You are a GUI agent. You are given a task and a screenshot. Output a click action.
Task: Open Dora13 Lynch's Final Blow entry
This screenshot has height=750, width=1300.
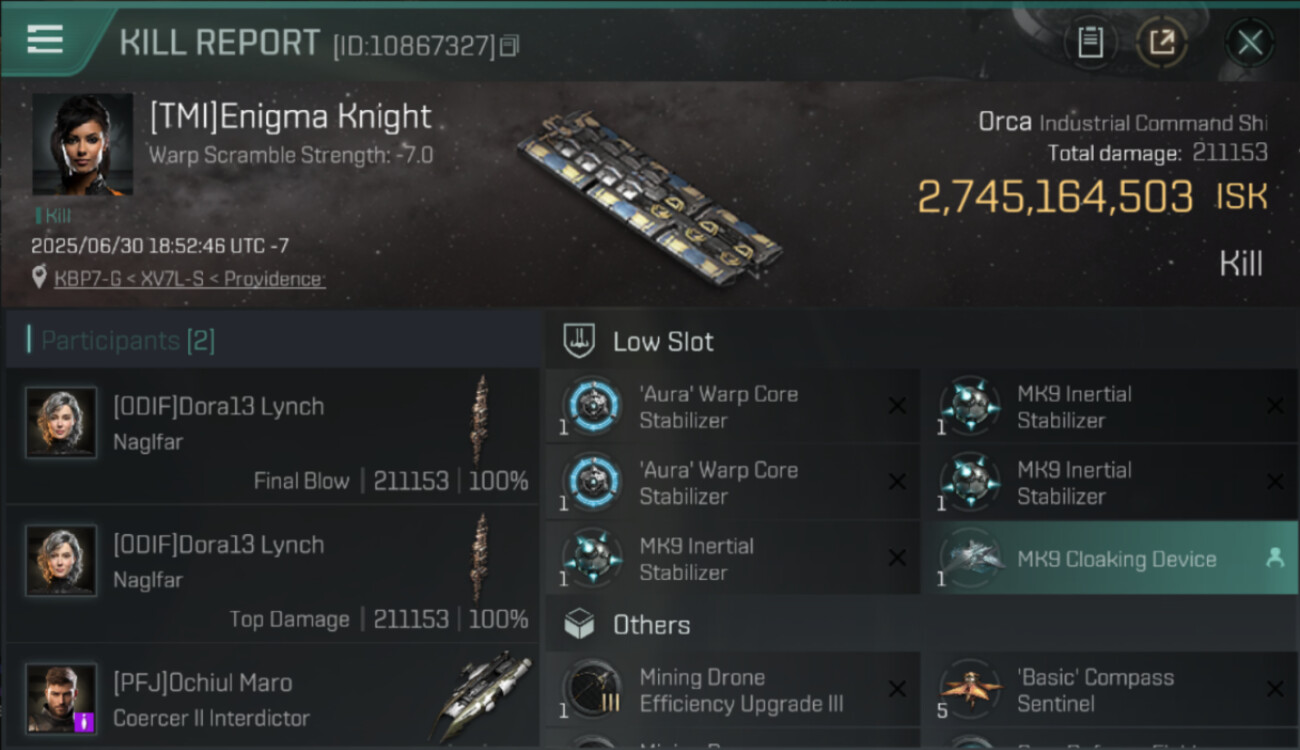click(272, 436)
